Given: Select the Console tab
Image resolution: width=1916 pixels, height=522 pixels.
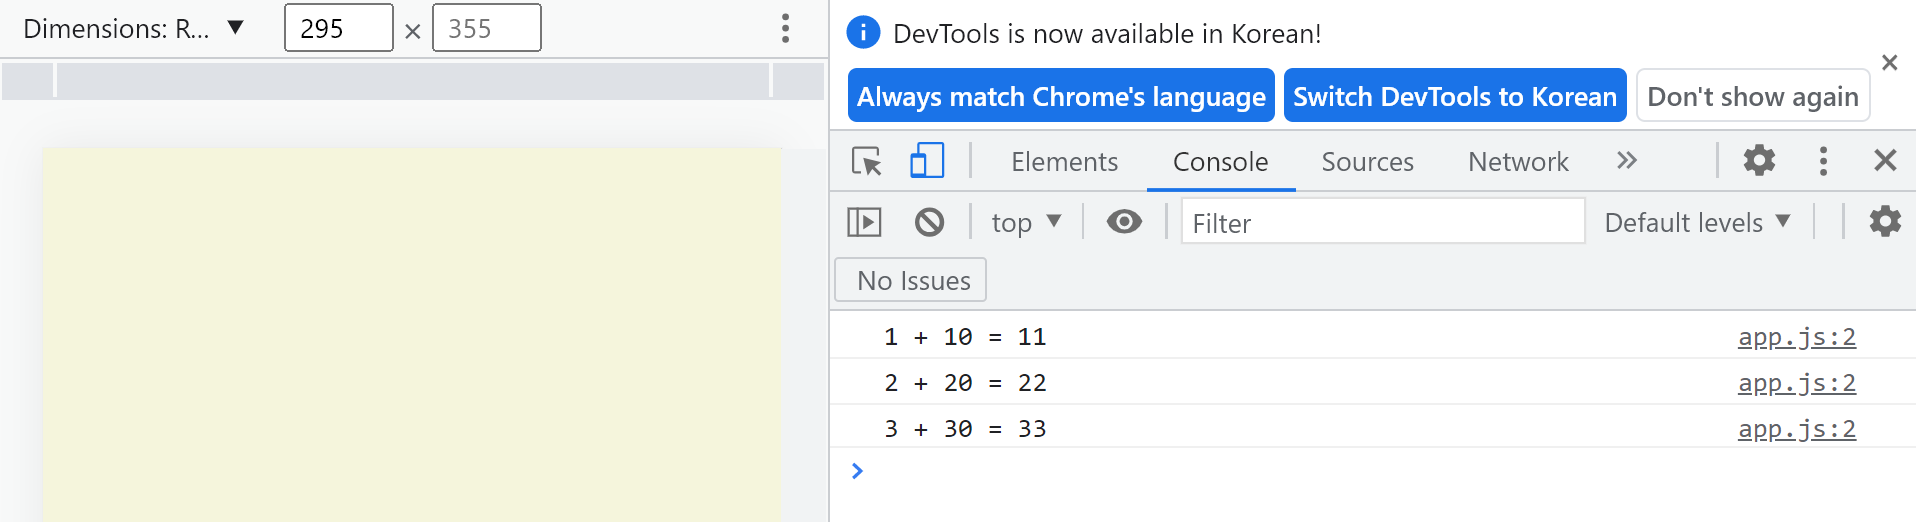Looking at the screenshot, I should [x=1220, y=162].
